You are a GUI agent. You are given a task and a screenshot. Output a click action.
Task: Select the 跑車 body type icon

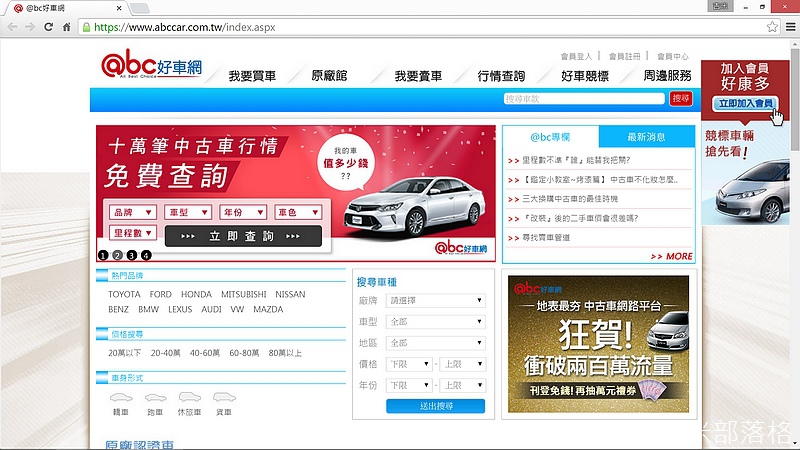[155, 397]
